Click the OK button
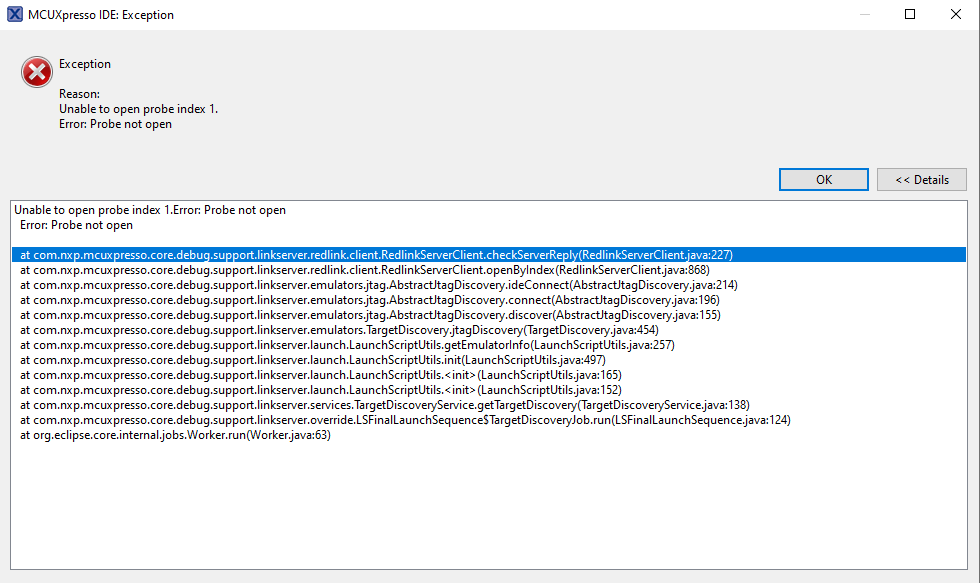Viewport: 980px width, 583px height. click(823, 180)
